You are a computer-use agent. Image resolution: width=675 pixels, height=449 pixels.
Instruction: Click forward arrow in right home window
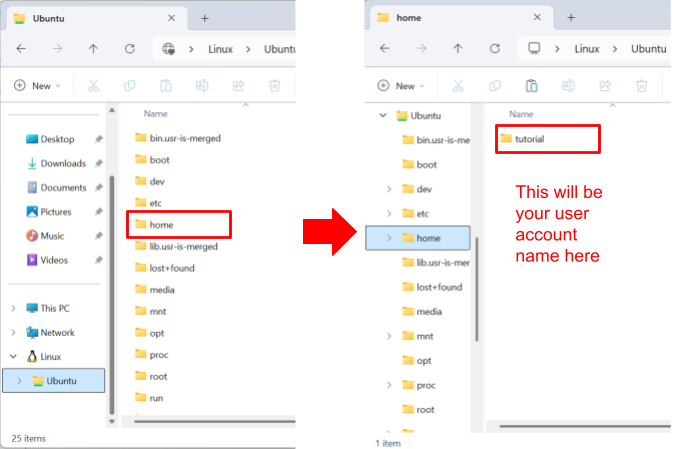[421, 48]
